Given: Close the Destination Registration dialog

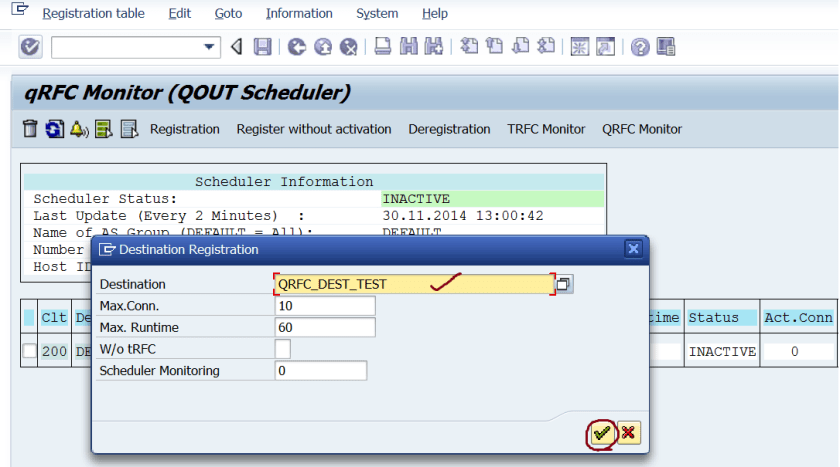Looking at the screenshot, I should [x=633, y=249].
